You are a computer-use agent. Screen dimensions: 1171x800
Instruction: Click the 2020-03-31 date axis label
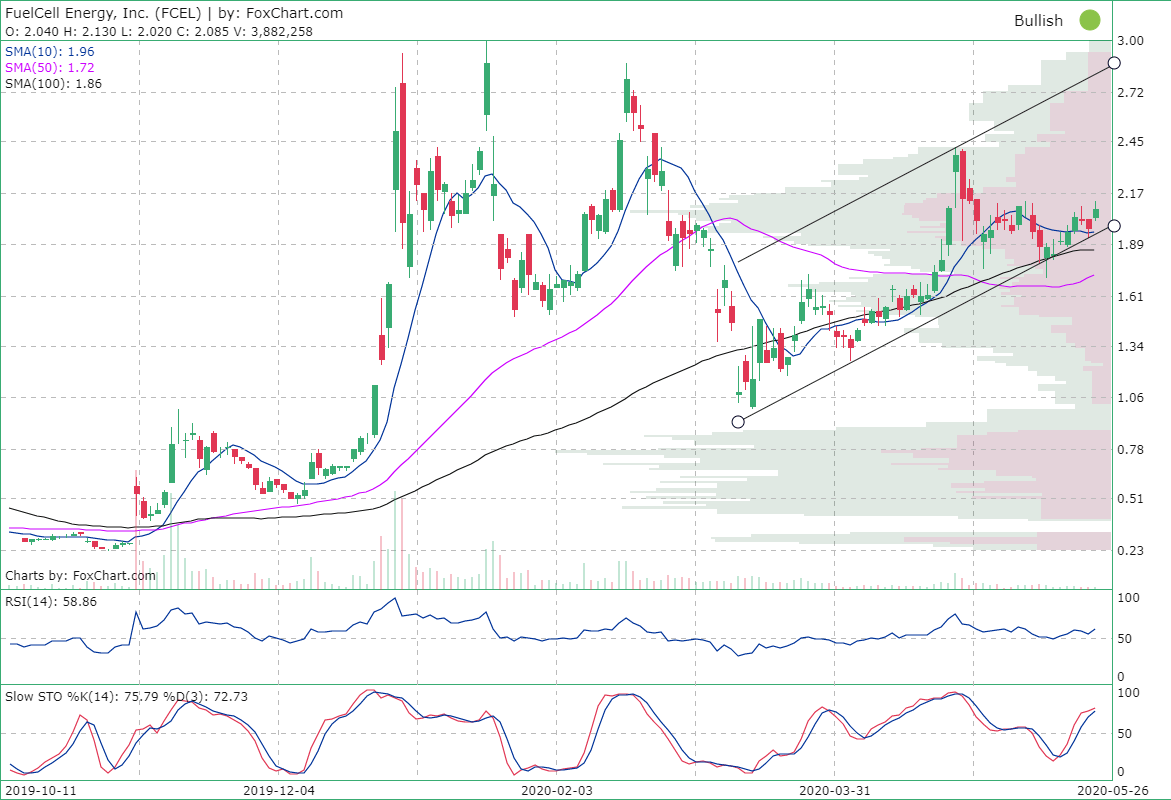click(835, 790)
